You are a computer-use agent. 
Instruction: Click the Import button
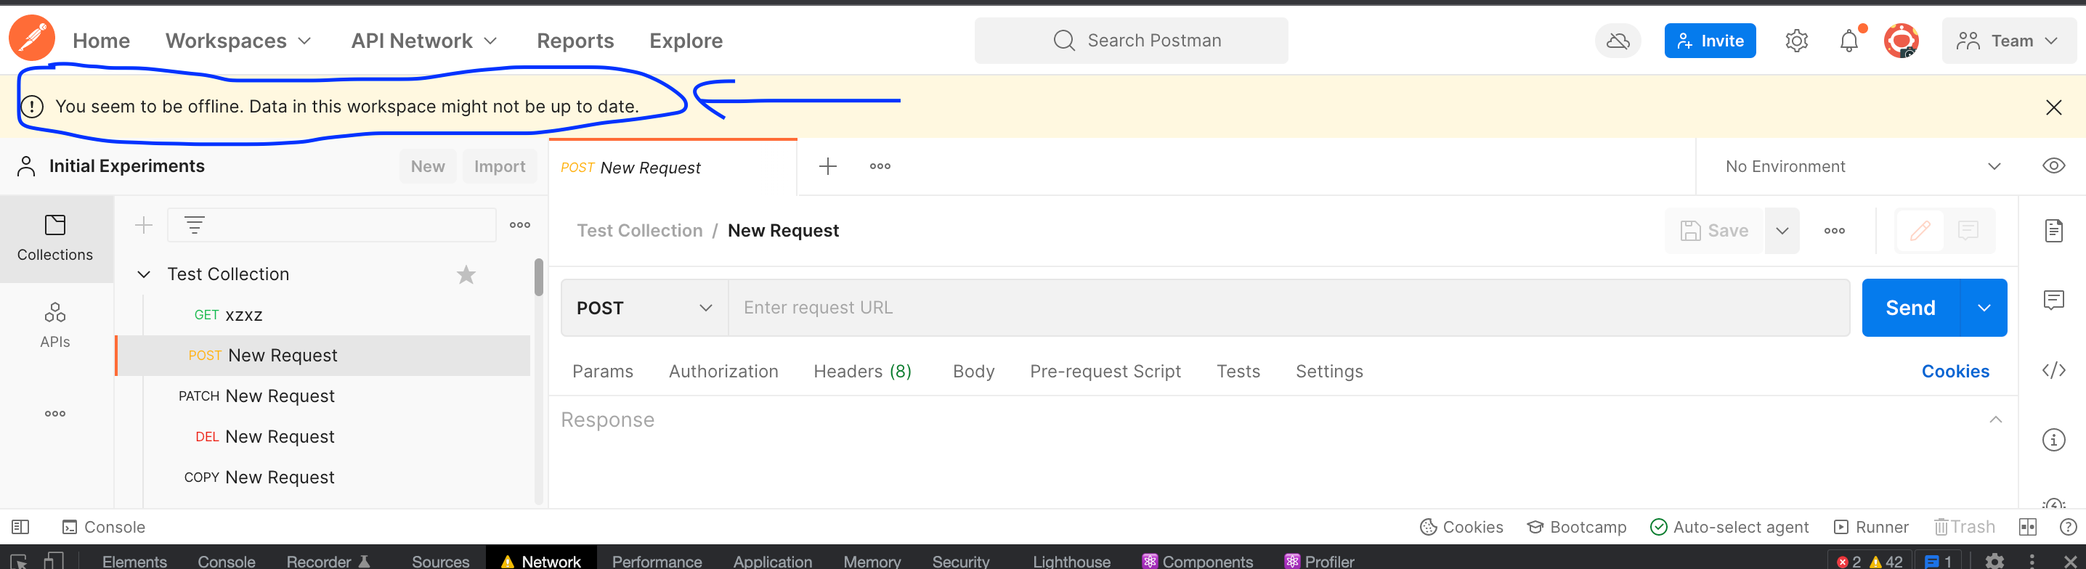(500, 166)
